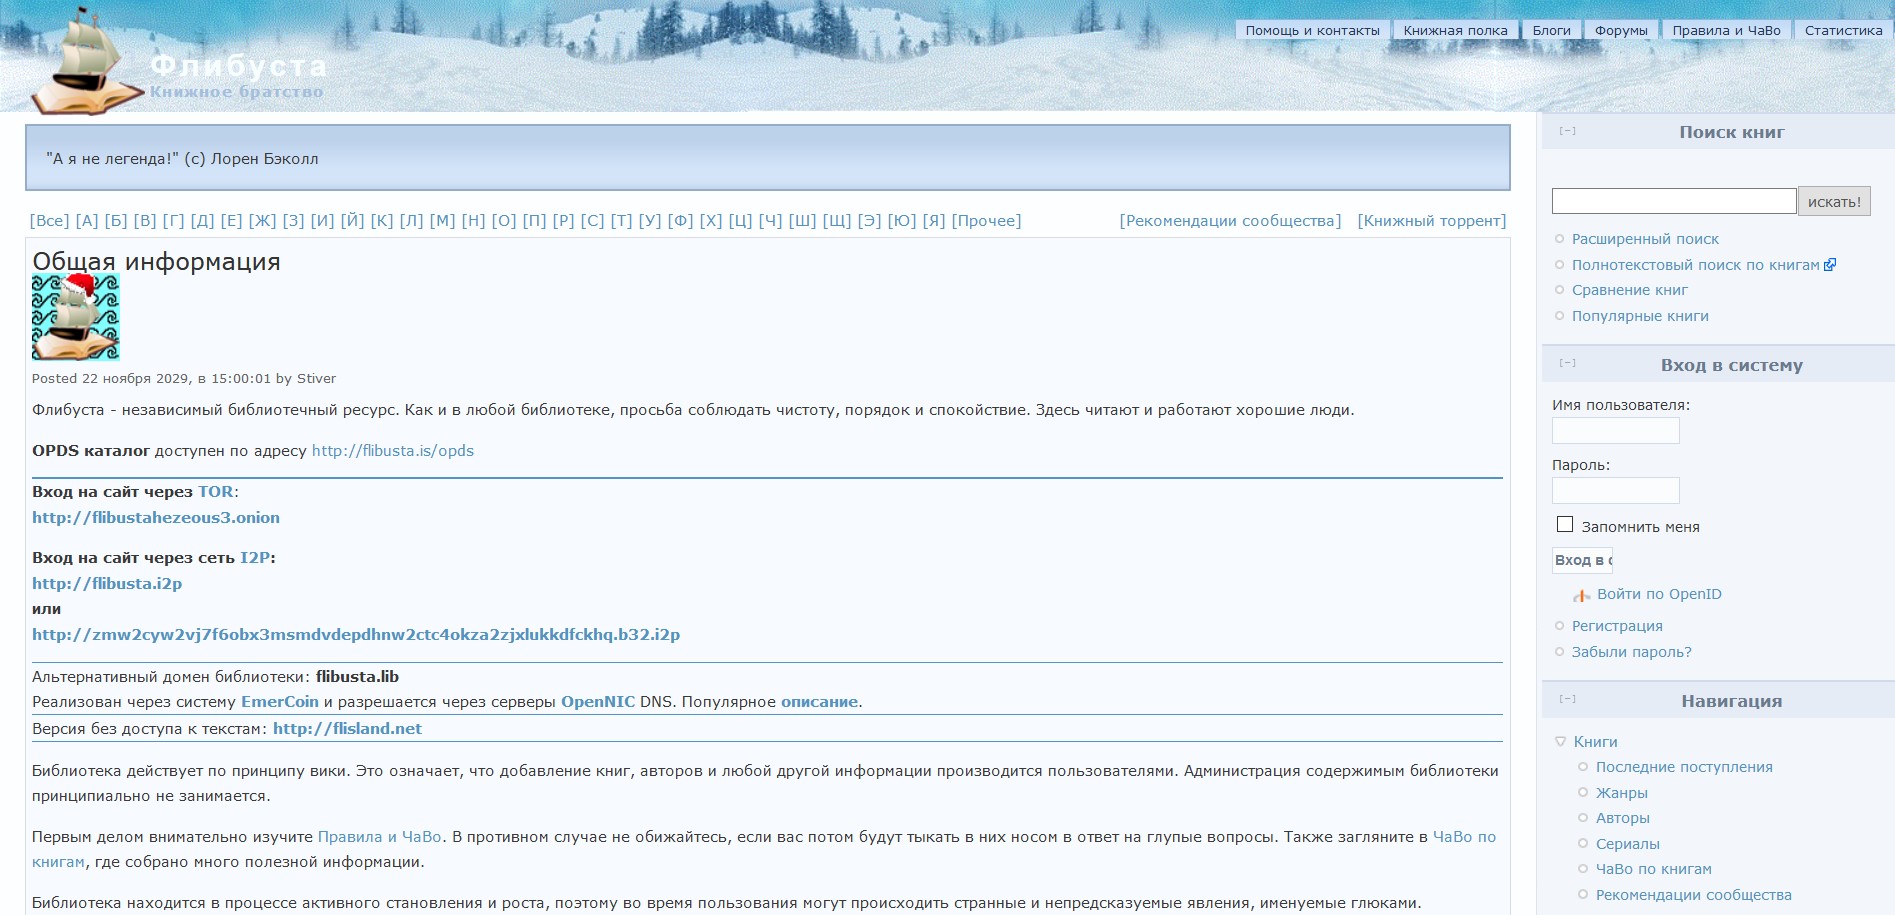Viewport: 1895px width, 915px height.
Task: Enable the Запомнить меня checkbox
Action: (x=1565, y=525)
